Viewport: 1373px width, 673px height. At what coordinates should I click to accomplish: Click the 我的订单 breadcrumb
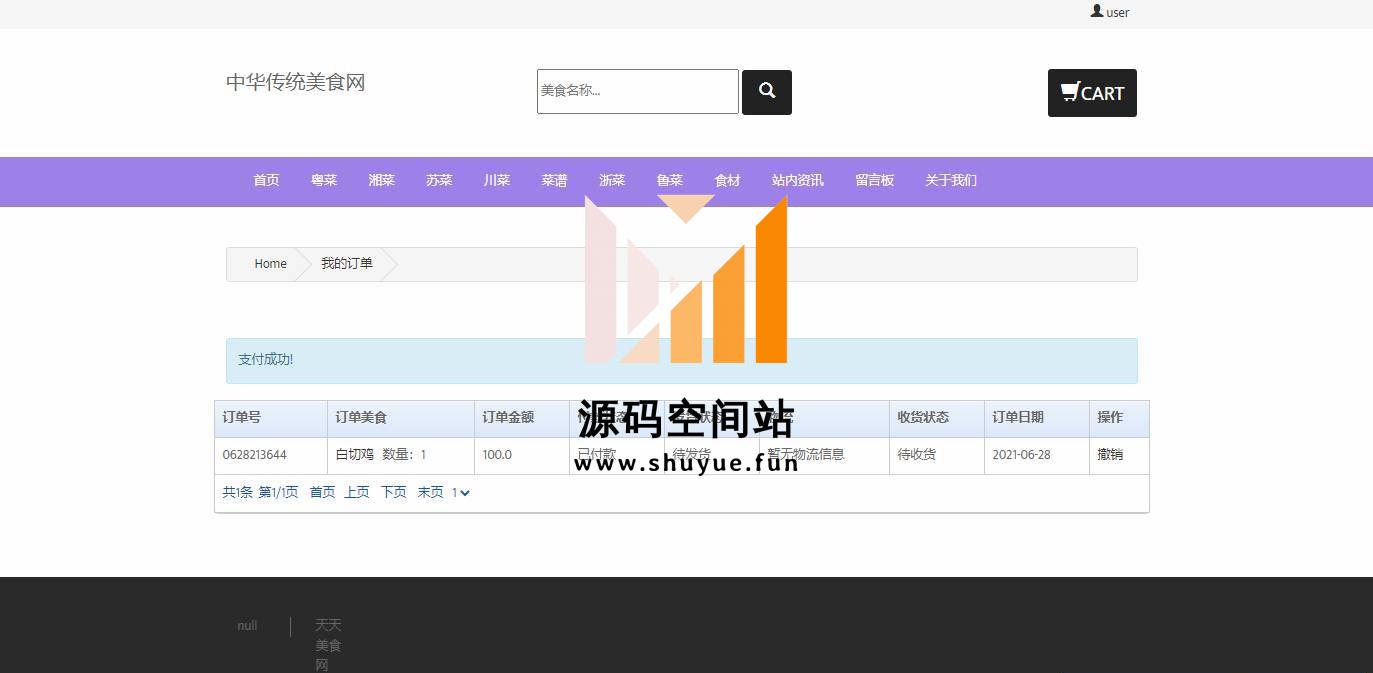pos(347,264)
